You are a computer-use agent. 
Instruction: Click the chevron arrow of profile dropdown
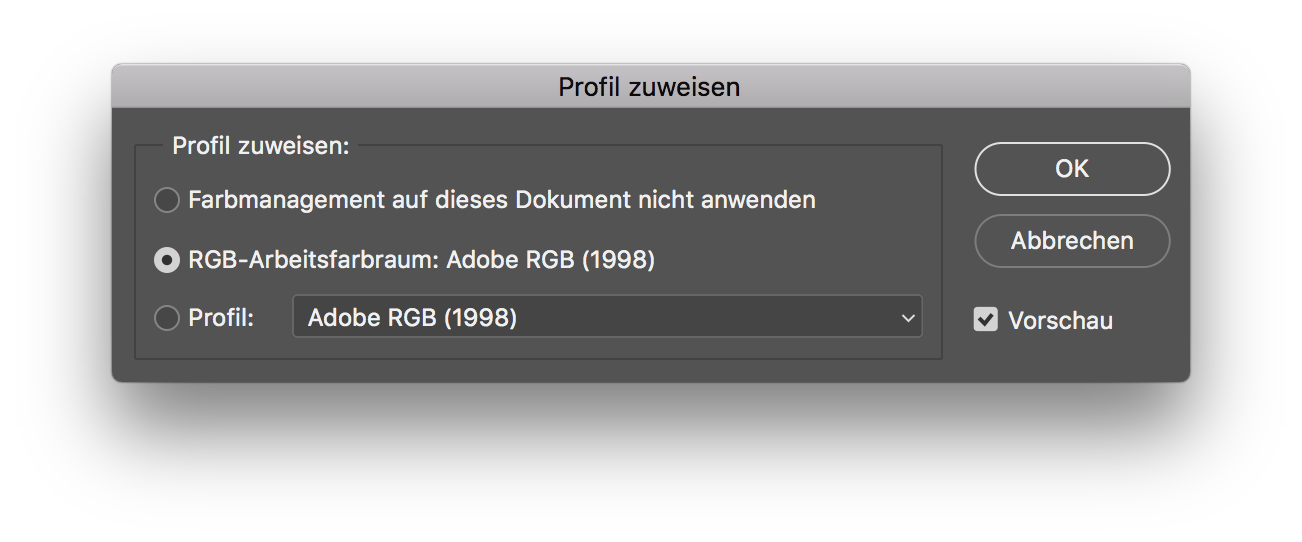[908, 318]
